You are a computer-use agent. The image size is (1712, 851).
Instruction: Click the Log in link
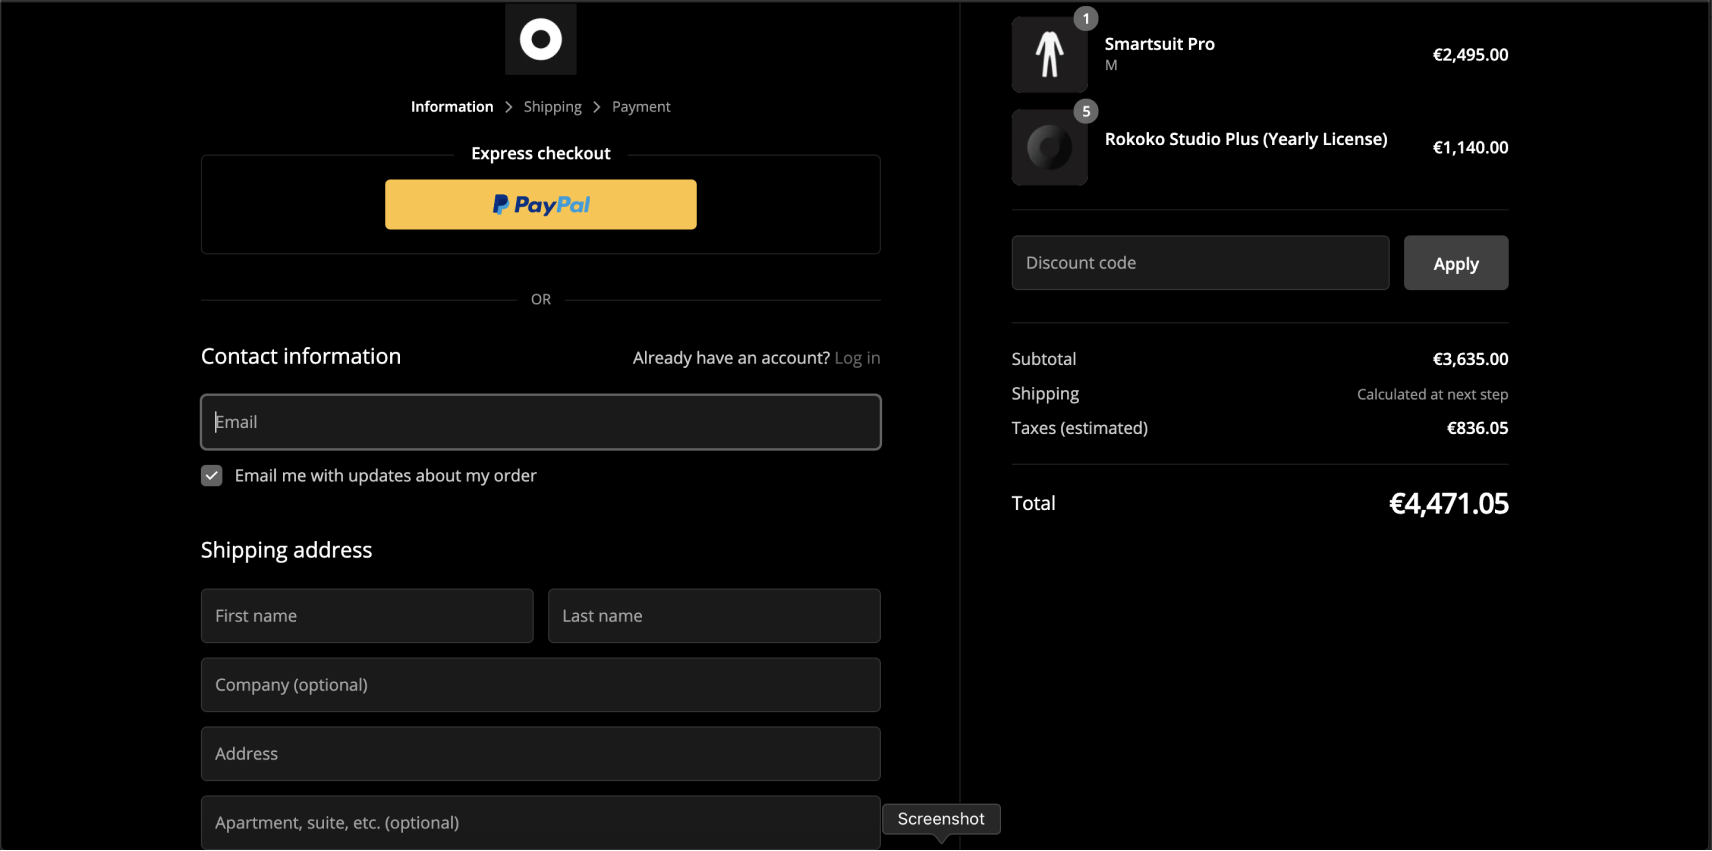point(858,358)
